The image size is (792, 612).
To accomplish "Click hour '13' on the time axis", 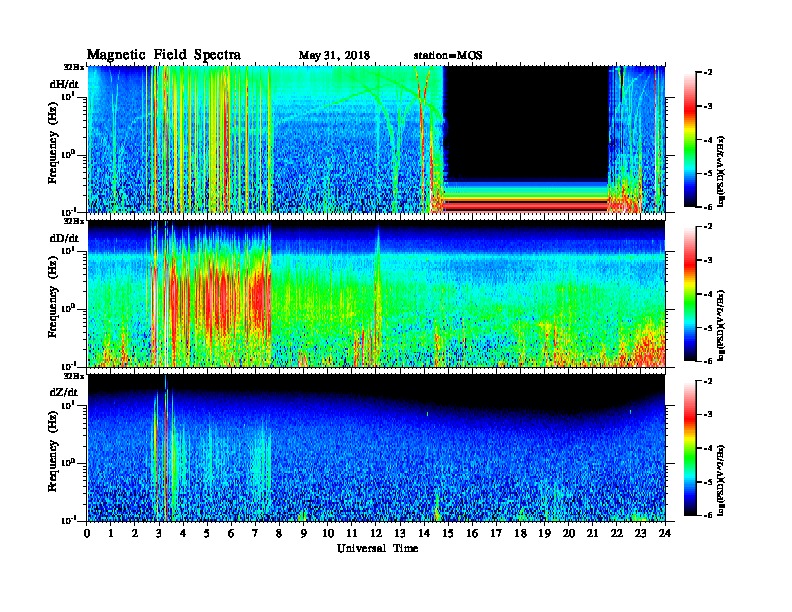I will pyautogui.click(x=400, y=533).
